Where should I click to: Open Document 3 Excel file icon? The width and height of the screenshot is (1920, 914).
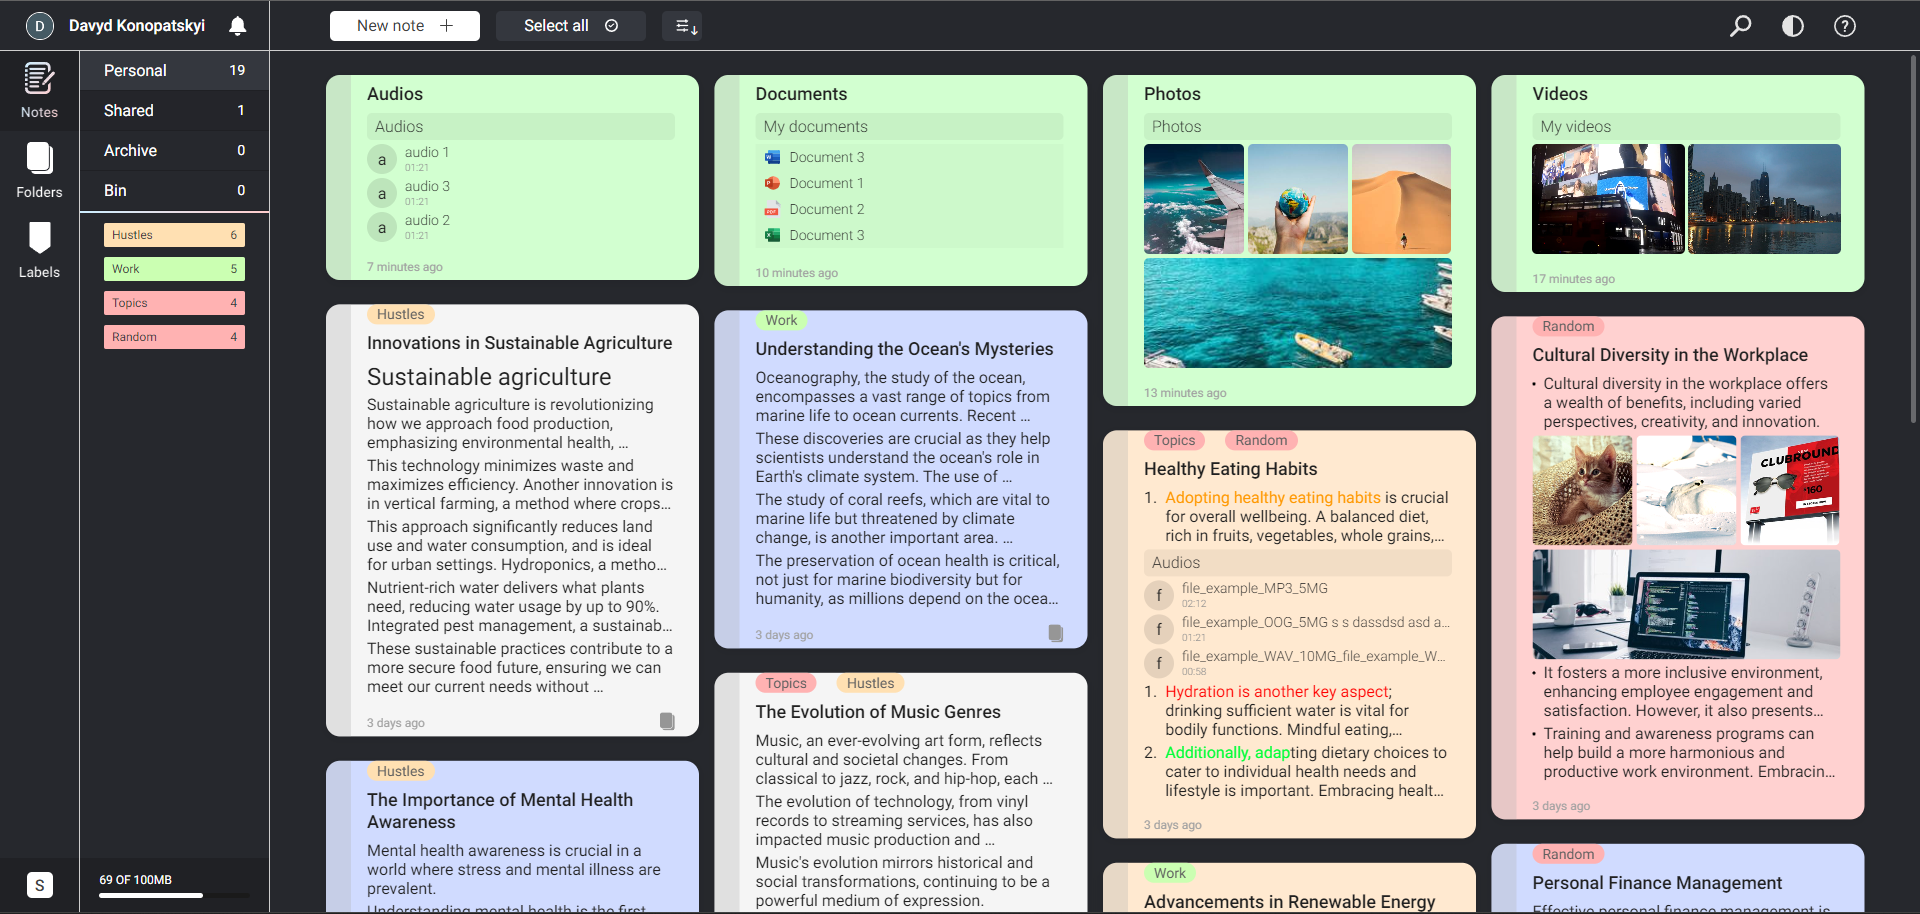772,235
